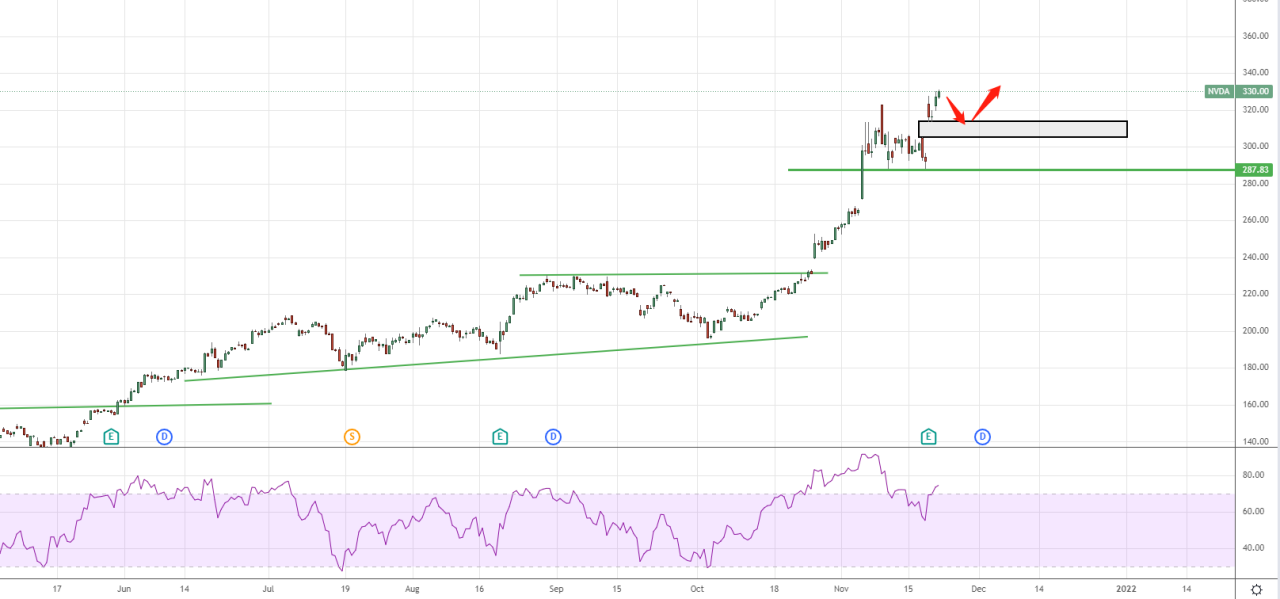Click the orange split S marker
Viewport: 1280px width, 599px height.
point(352,437)
